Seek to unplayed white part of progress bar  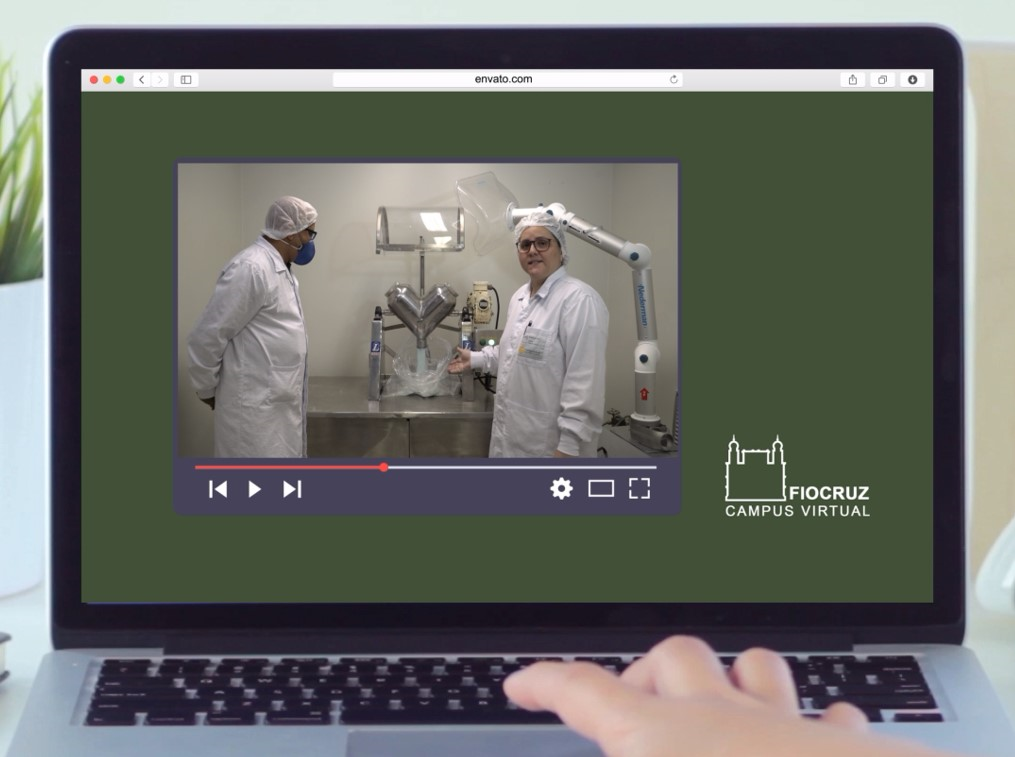pos(520,467)
